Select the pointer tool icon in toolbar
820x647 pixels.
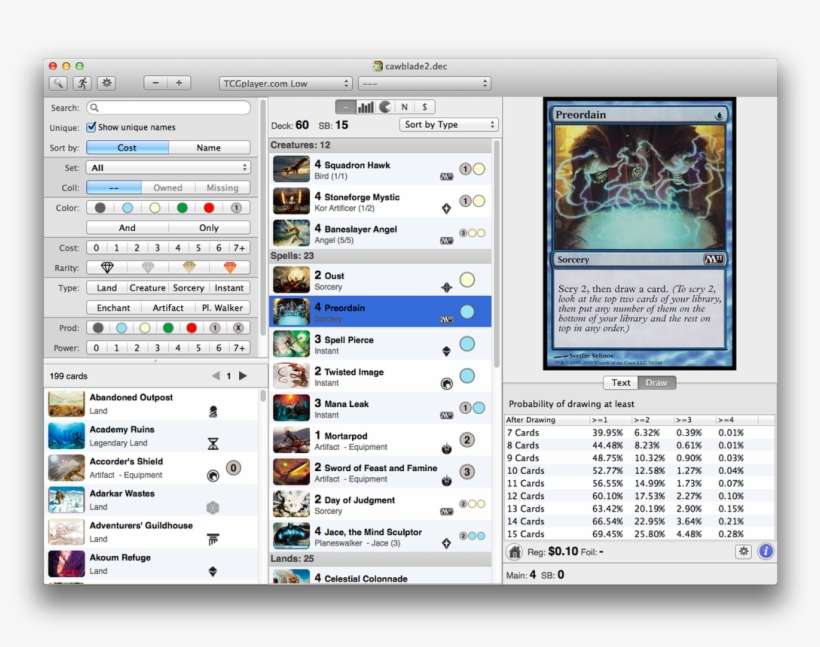(x=58, y=82)
